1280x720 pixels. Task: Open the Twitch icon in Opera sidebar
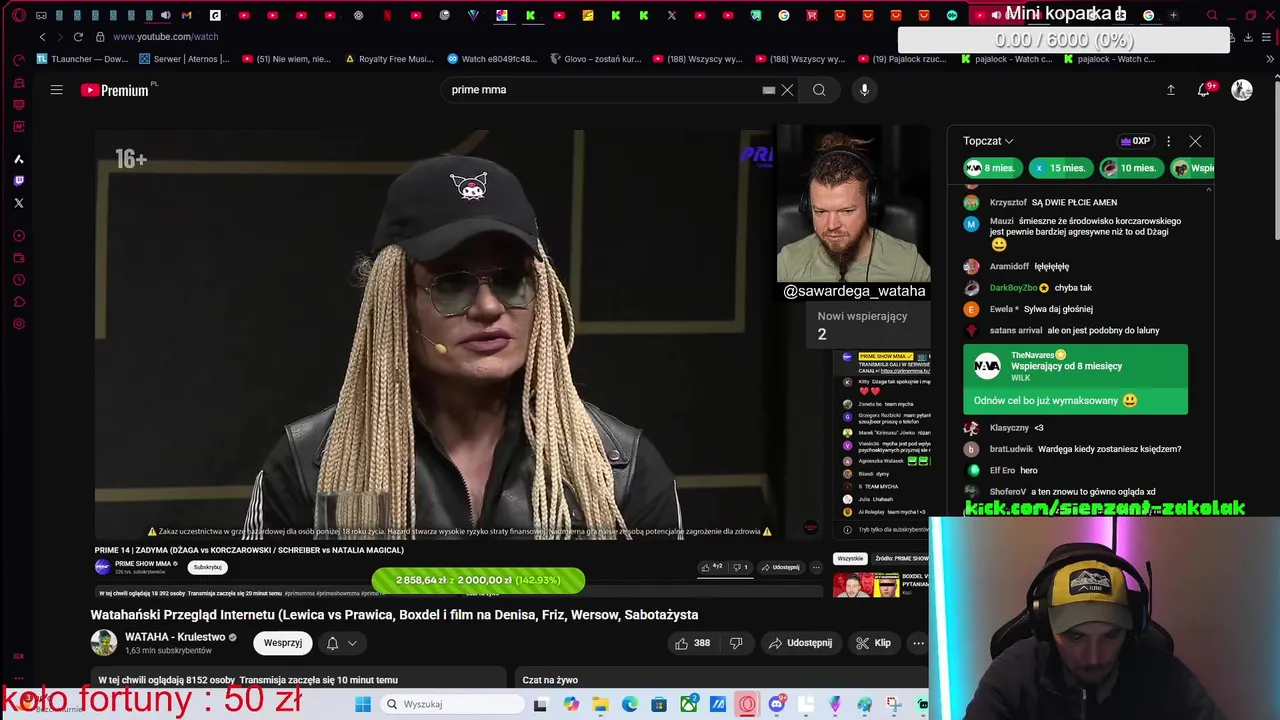pyautogui.click(x=18, y=181)
